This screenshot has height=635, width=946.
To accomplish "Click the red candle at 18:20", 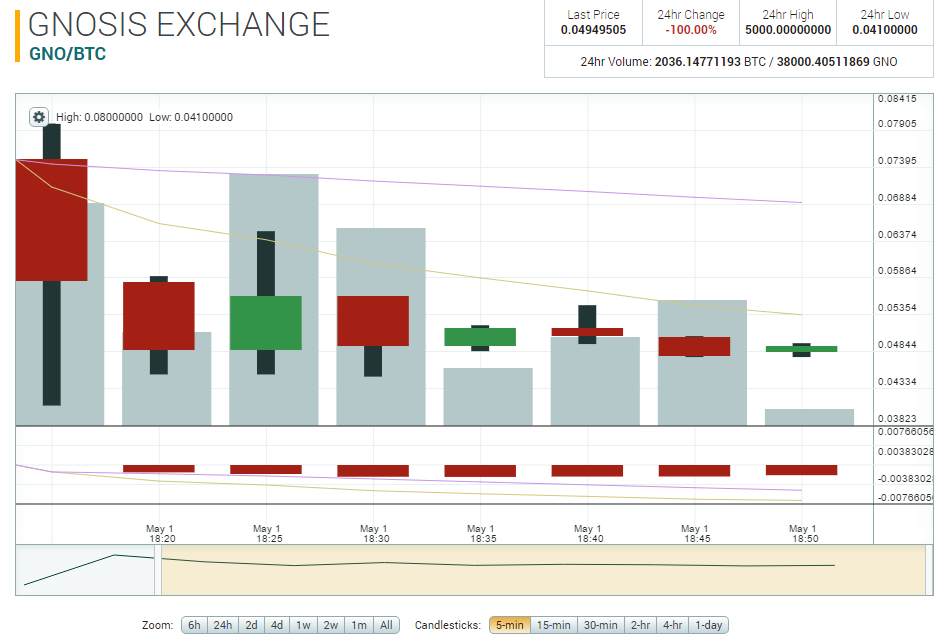I will (x=159, y=315).
